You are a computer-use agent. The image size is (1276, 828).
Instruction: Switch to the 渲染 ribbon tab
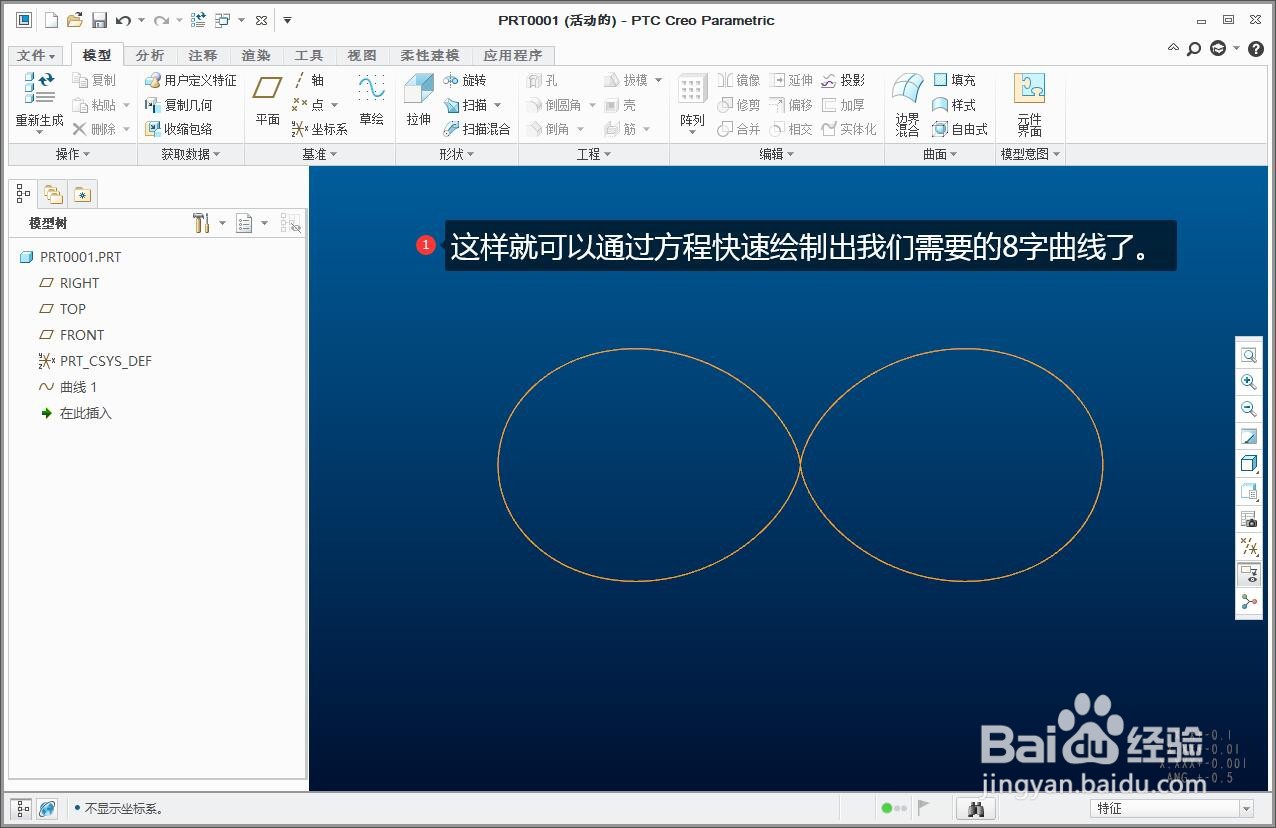256,56
